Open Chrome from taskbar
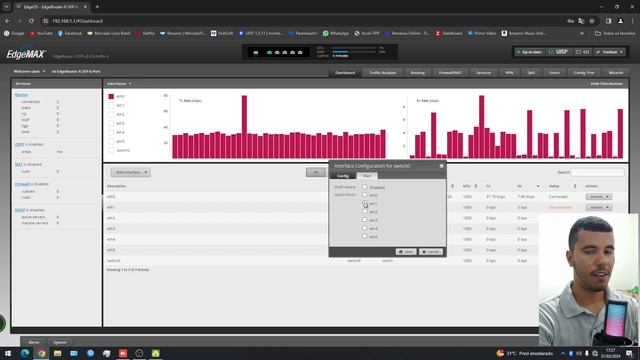The width and height of the screenshot is (640, 360). pos(41,353)
